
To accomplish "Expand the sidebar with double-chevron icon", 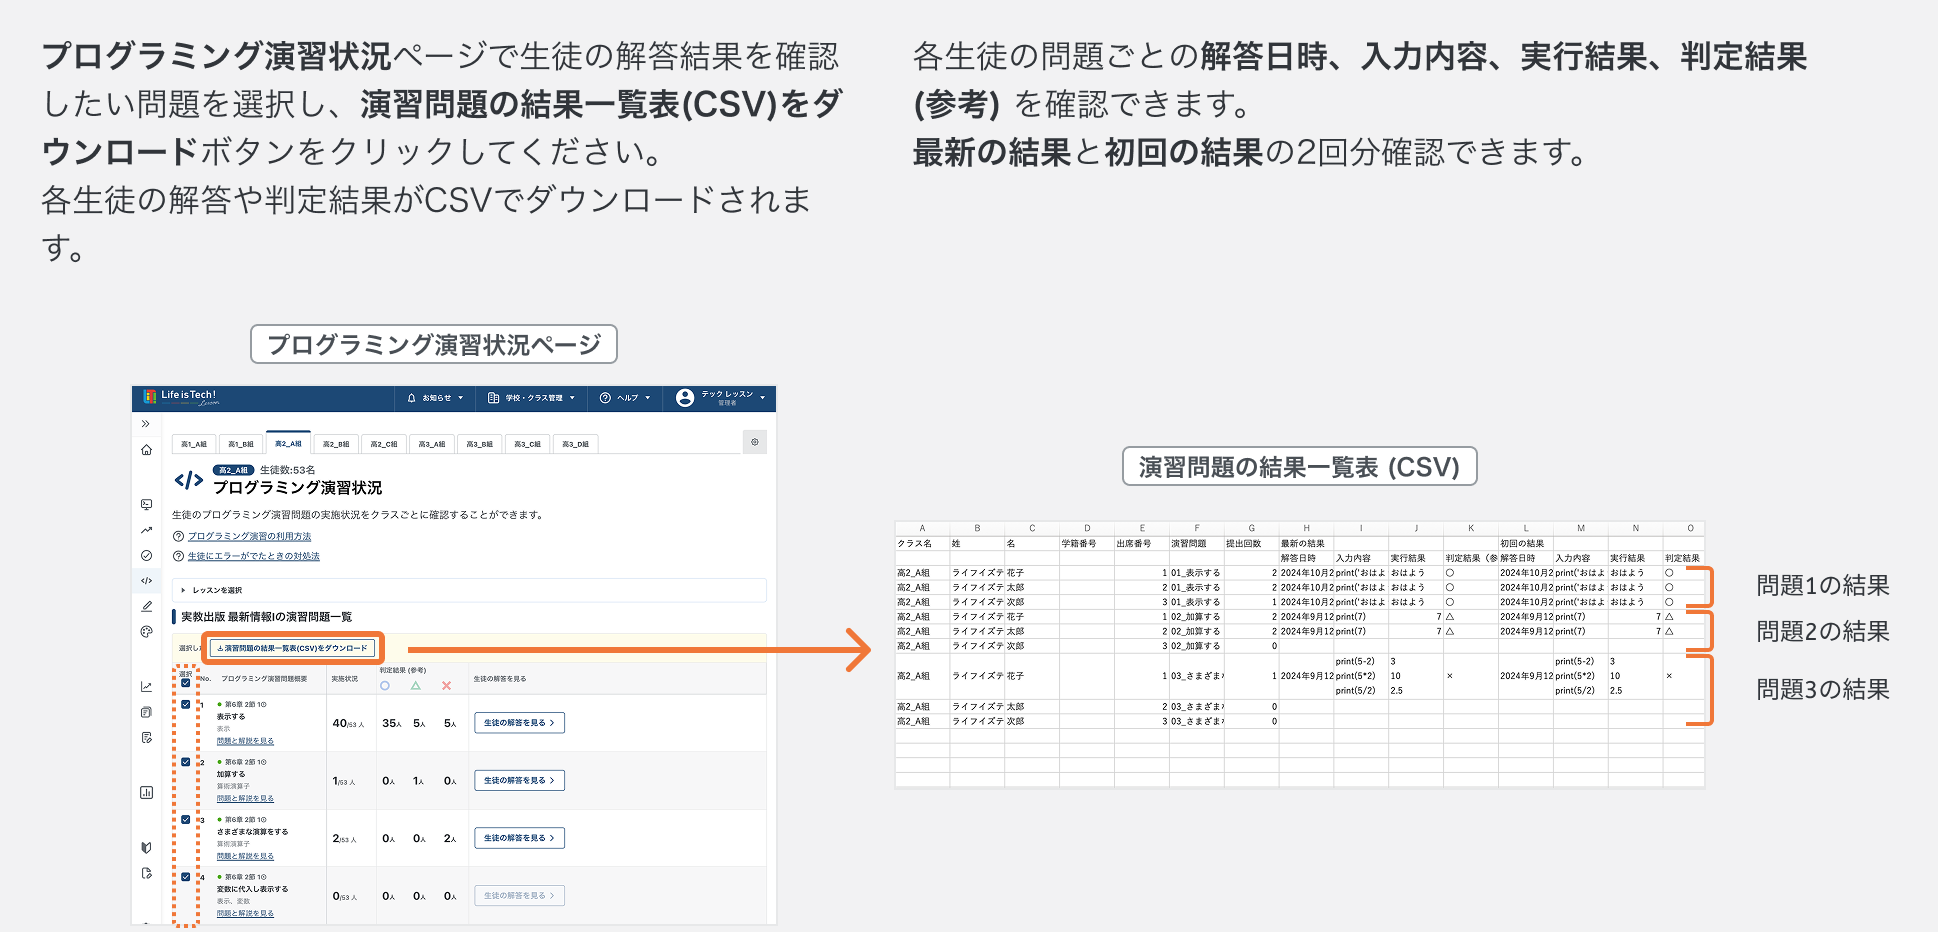I will coord(146,424).
